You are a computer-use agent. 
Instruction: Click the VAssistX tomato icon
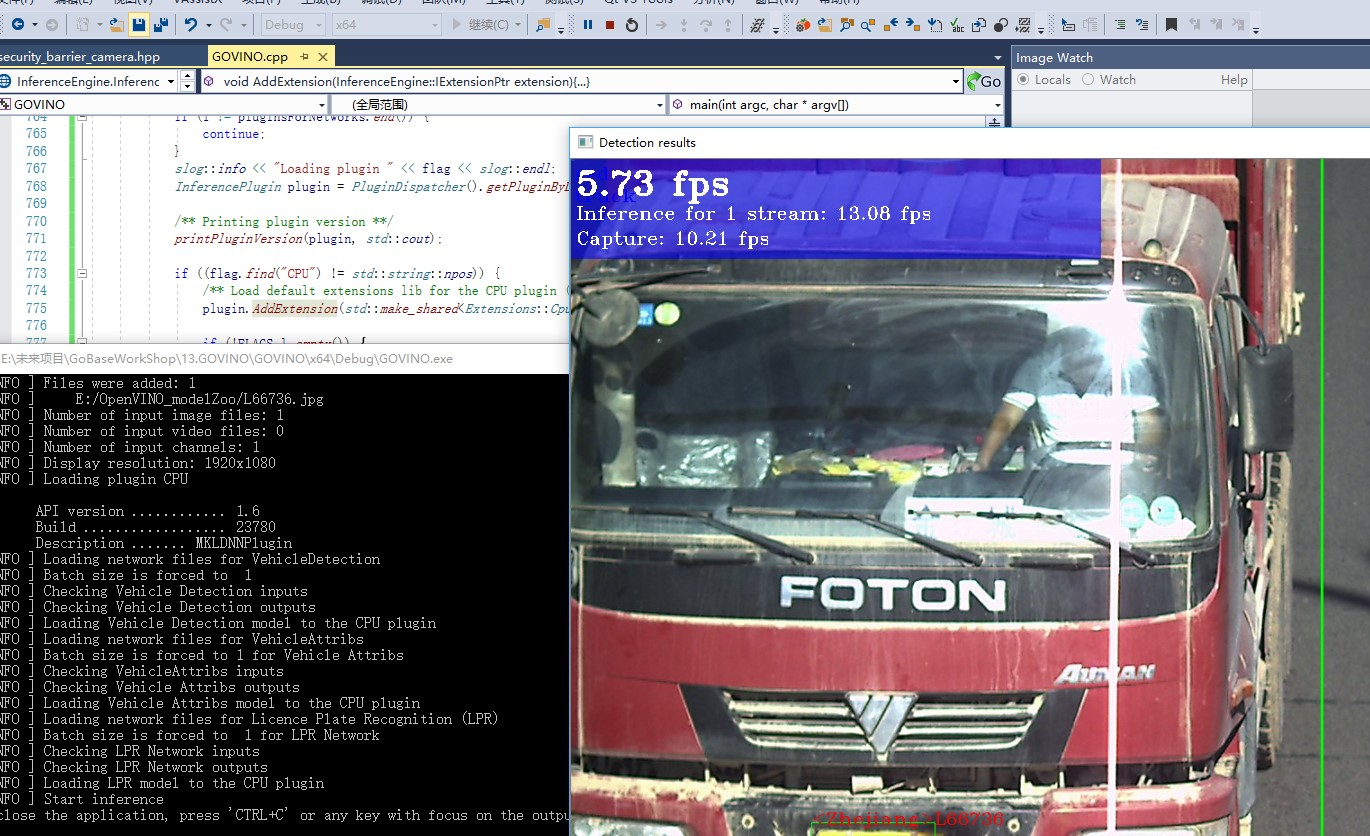pos(803,24)
